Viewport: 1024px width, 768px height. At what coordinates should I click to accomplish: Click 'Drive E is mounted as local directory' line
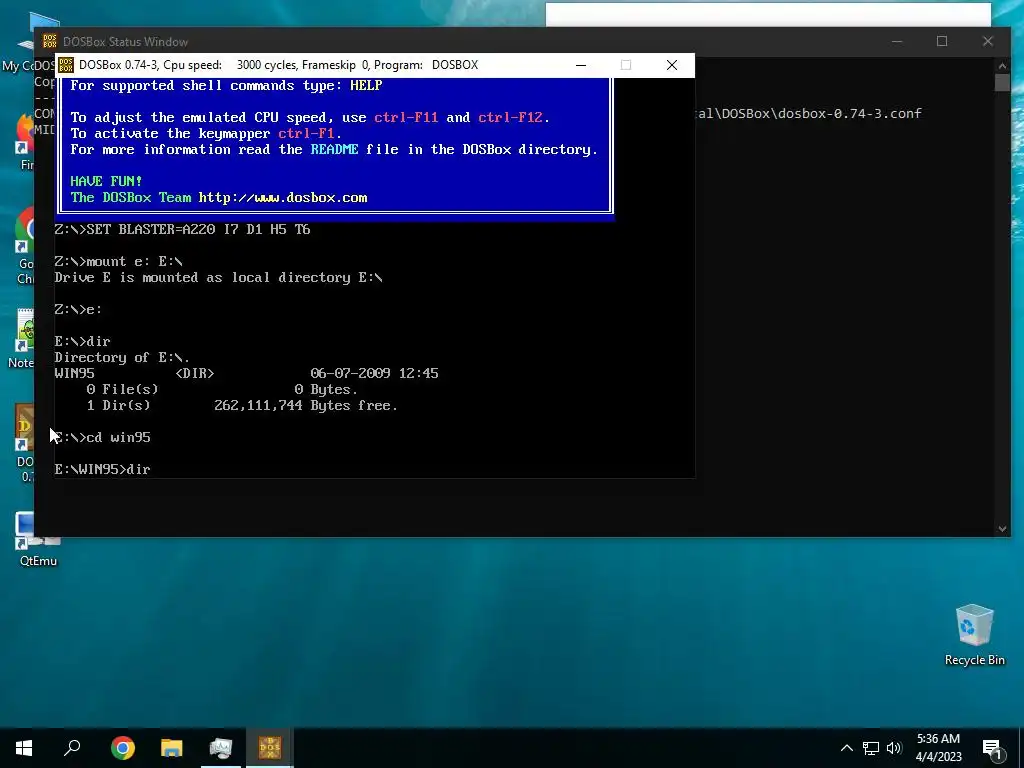(x=218, y=278)
